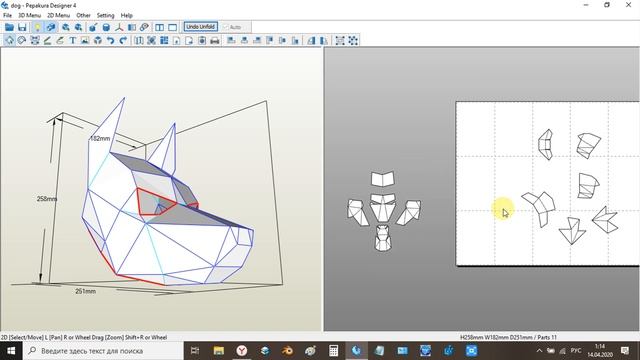
Task: Select the Edit Flaps tool
Action: [x=47, y=40]
